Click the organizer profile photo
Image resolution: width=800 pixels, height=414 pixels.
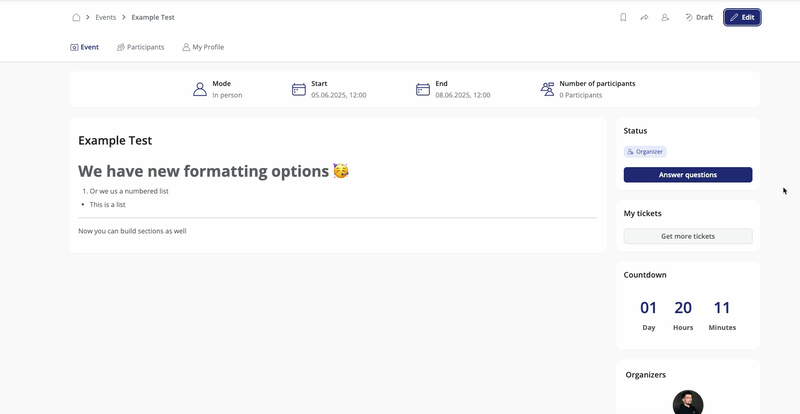tap(688, 403)
